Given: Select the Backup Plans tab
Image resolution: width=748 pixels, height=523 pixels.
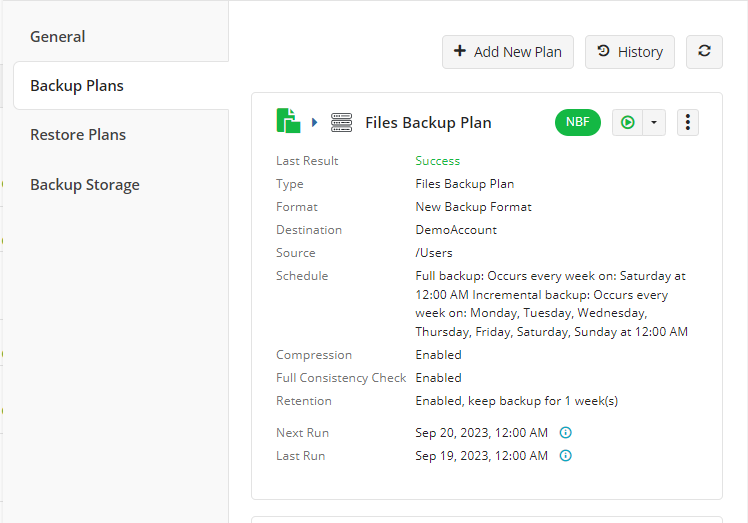Looking at the screenshot, I should click(77, 86).
